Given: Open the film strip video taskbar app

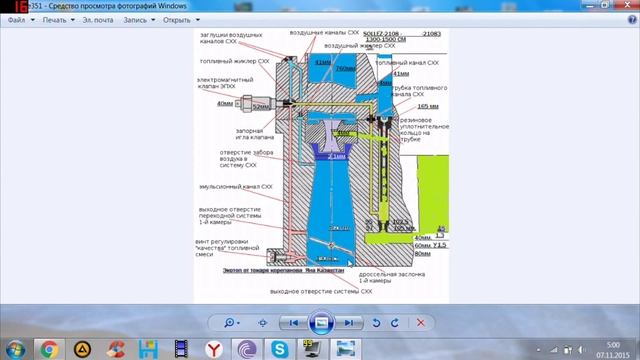Looking at the screenshot, I should (181, 350).
